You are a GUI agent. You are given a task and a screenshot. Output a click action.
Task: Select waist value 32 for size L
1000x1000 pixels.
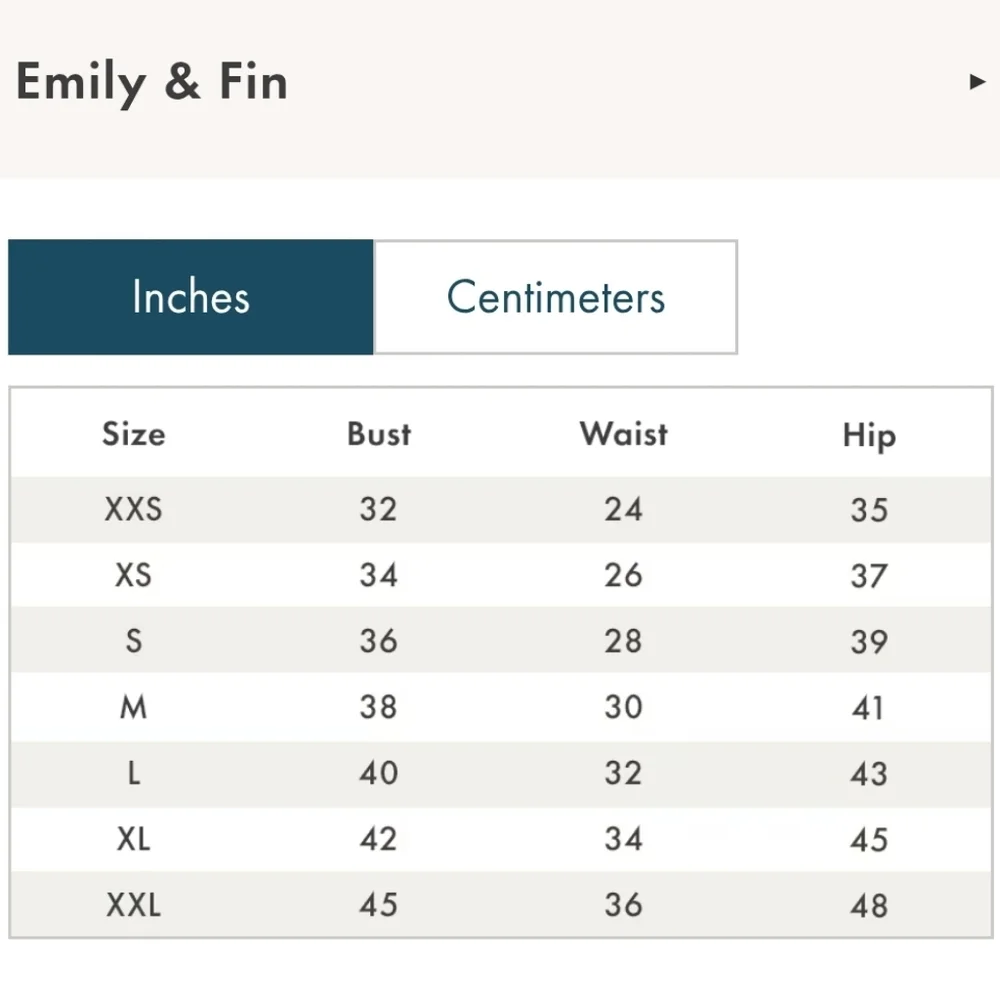tap(623, 773)
